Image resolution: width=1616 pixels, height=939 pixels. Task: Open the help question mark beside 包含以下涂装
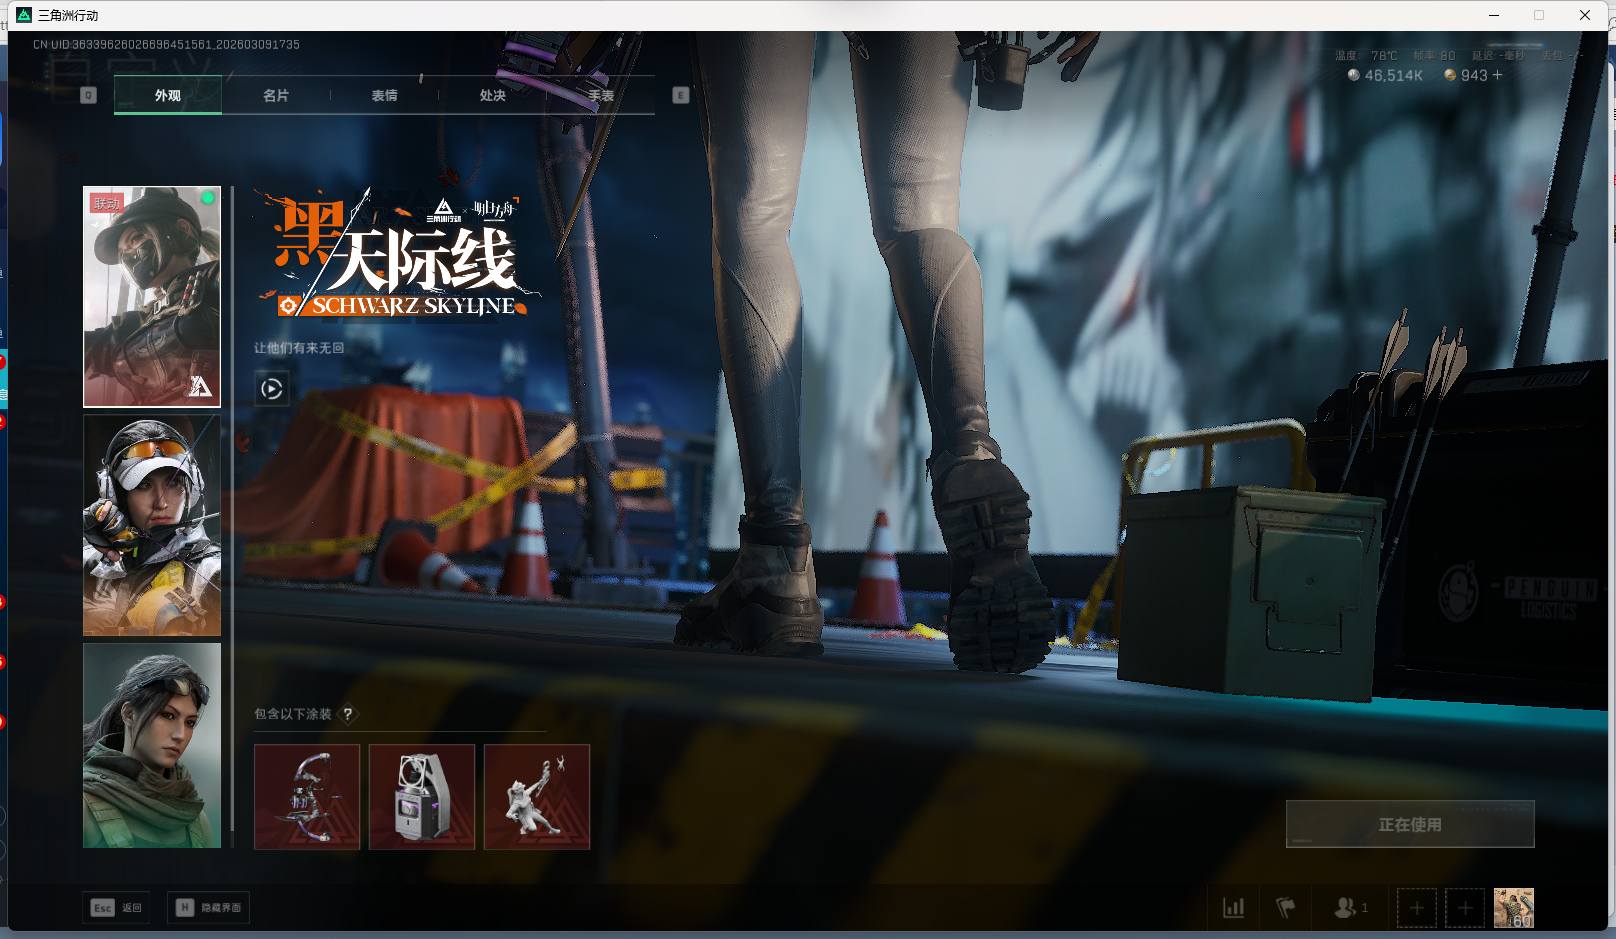pyautogui.click(x=348, y=714)
